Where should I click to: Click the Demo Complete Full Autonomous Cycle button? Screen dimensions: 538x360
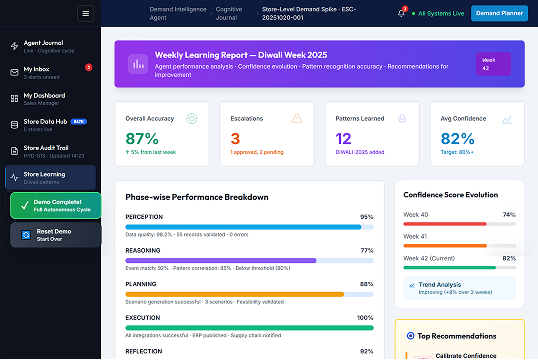[x=56, y=206]
